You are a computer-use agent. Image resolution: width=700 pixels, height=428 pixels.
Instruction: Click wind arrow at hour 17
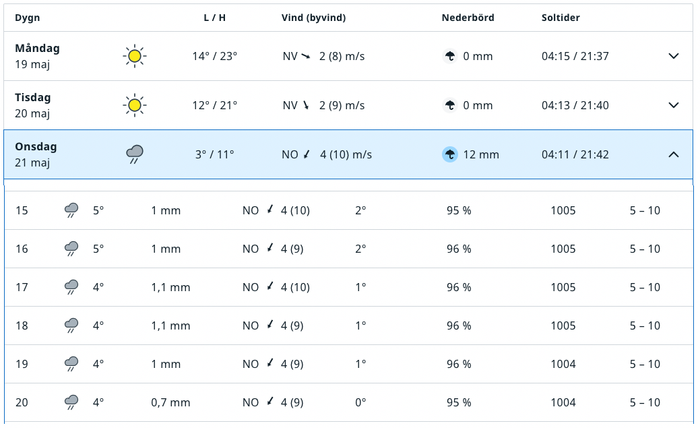point(270,286)
